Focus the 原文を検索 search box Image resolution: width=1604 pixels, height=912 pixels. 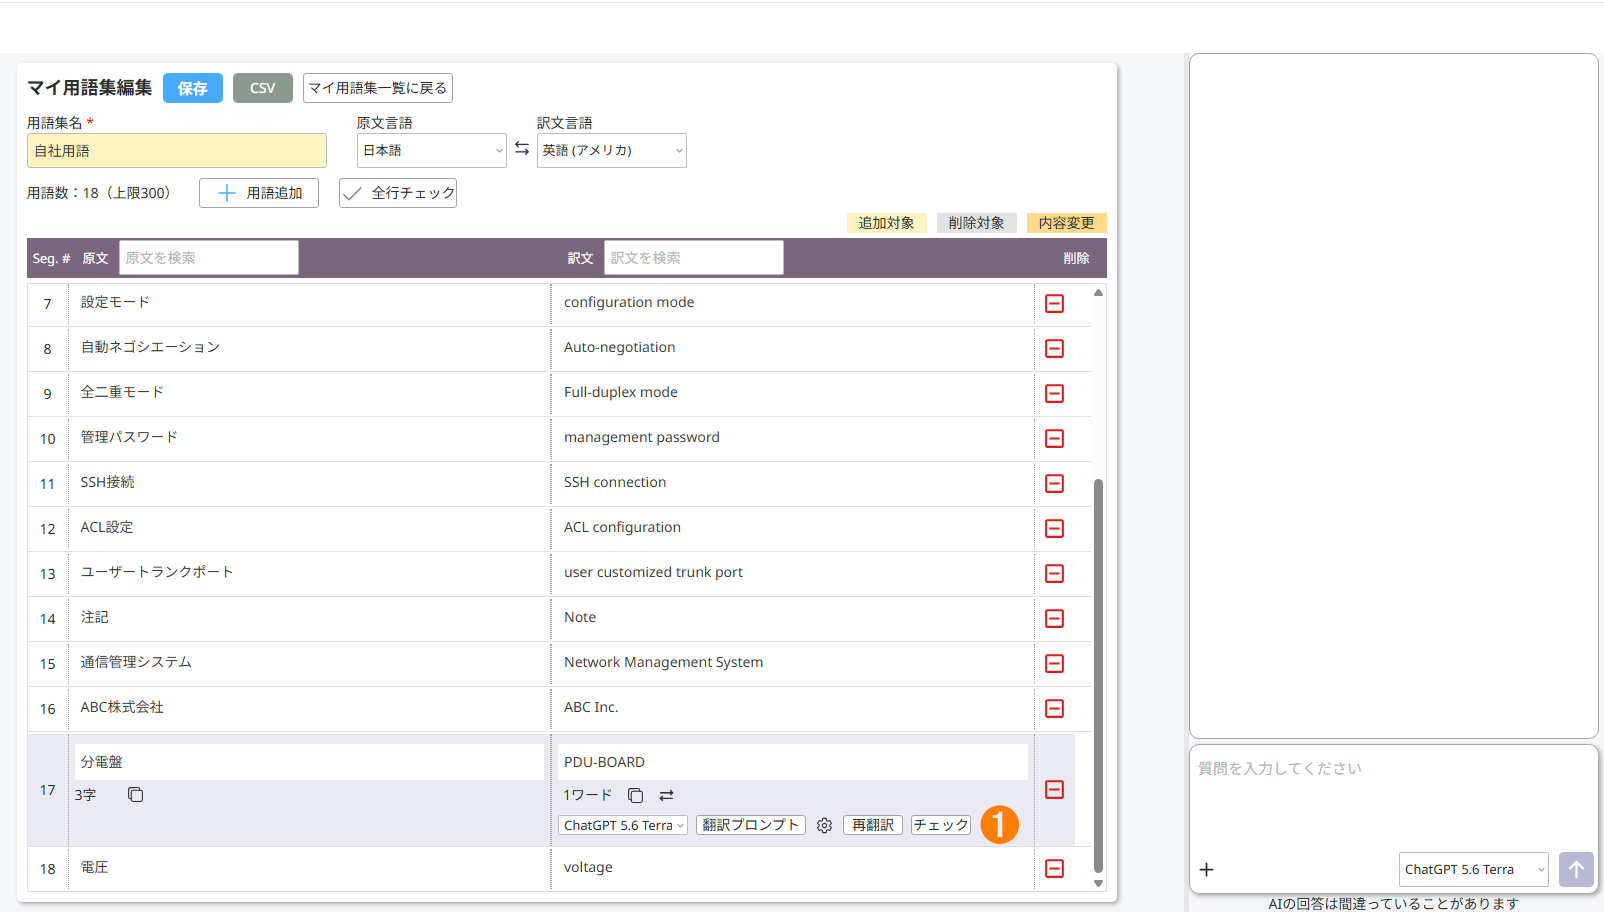[209, 257]
